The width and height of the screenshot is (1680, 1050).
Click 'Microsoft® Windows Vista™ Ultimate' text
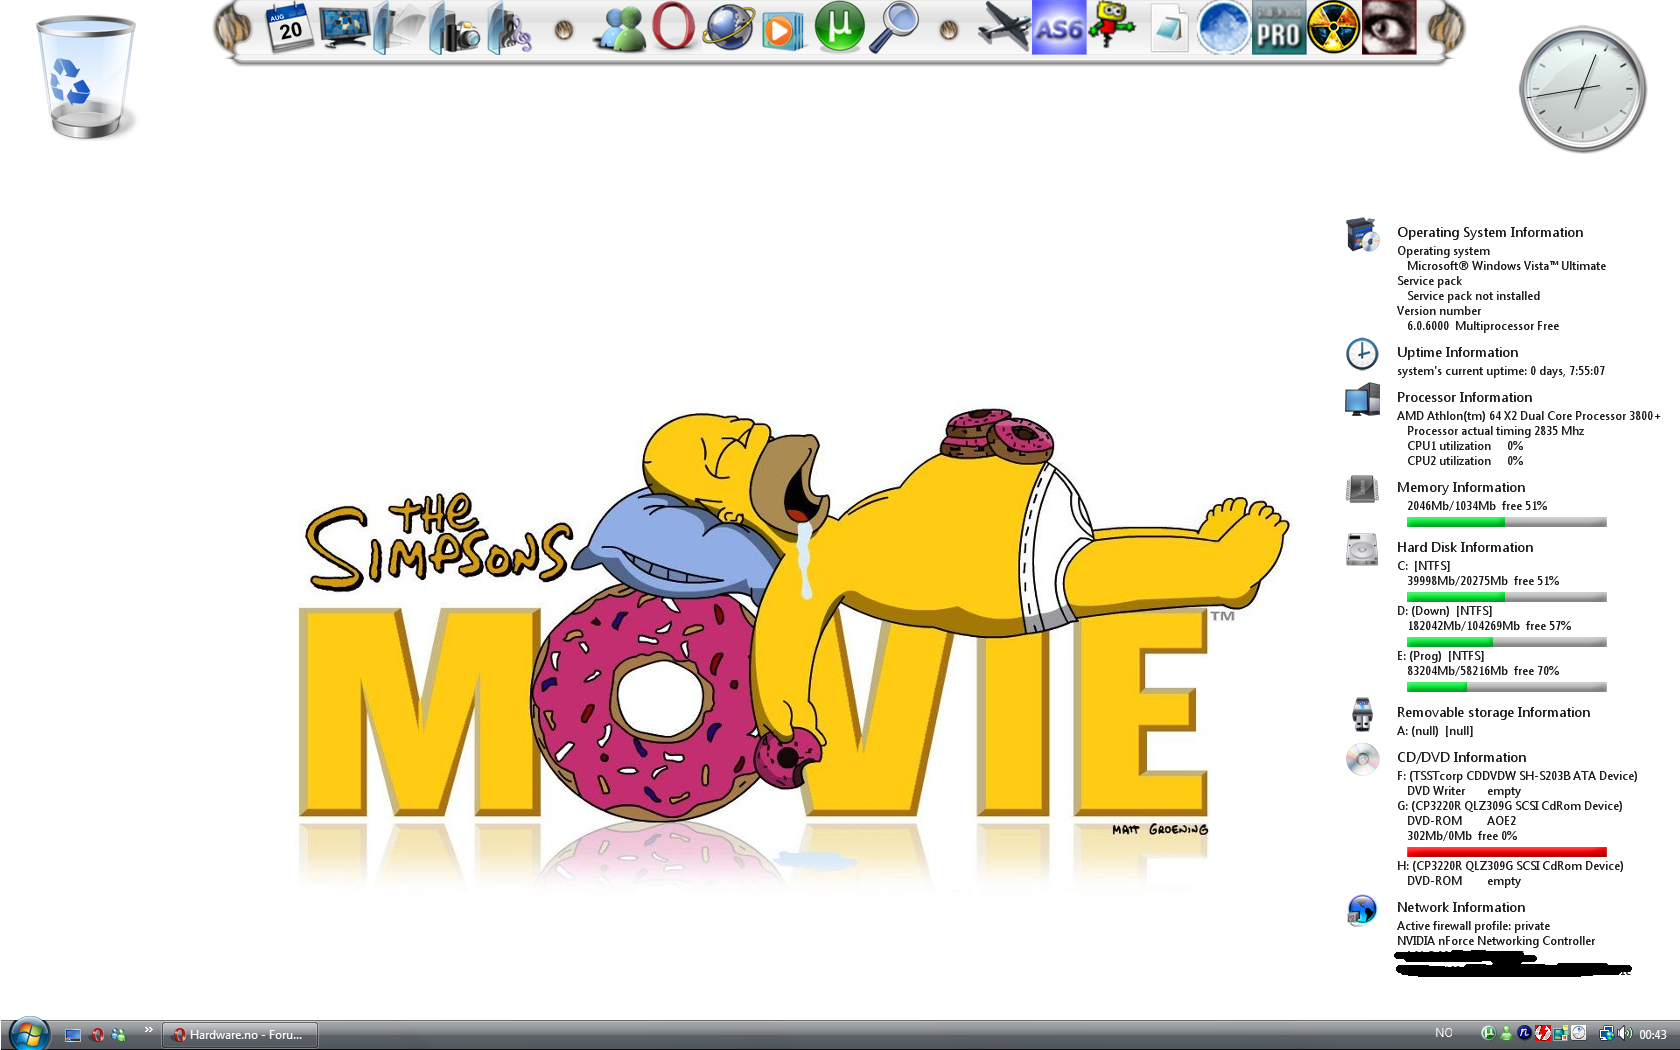tap(1506, 266)
